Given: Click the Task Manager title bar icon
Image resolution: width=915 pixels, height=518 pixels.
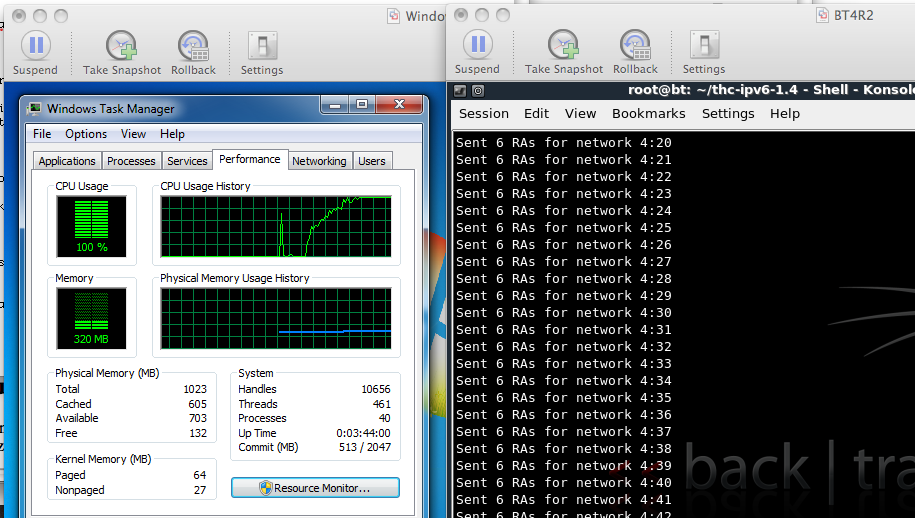Looking at the screenshot, I should click(35, 108).
